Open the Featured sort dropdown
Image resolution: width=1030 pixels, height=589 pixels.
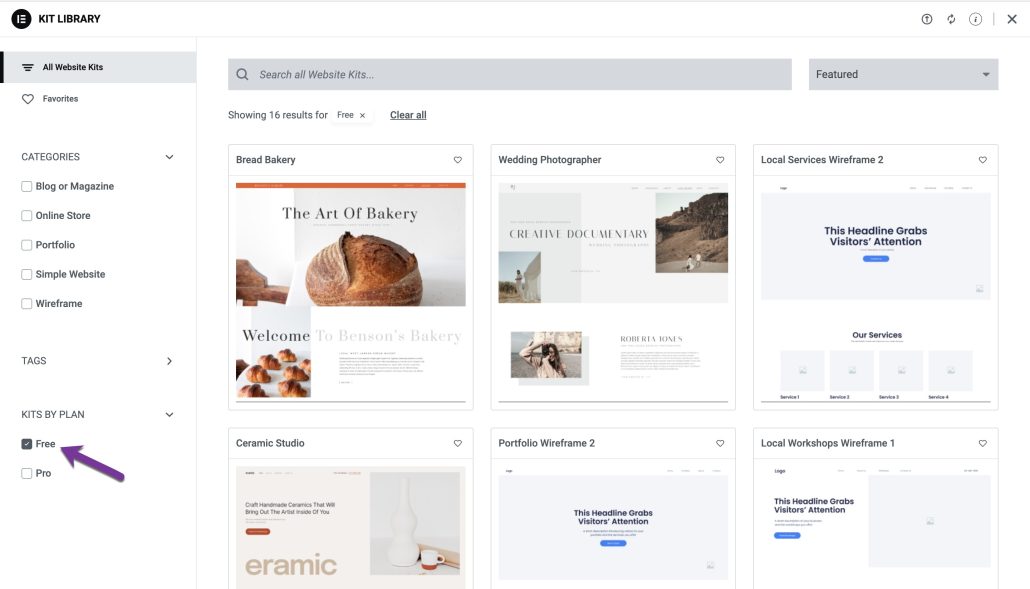(x=902, y=74)
